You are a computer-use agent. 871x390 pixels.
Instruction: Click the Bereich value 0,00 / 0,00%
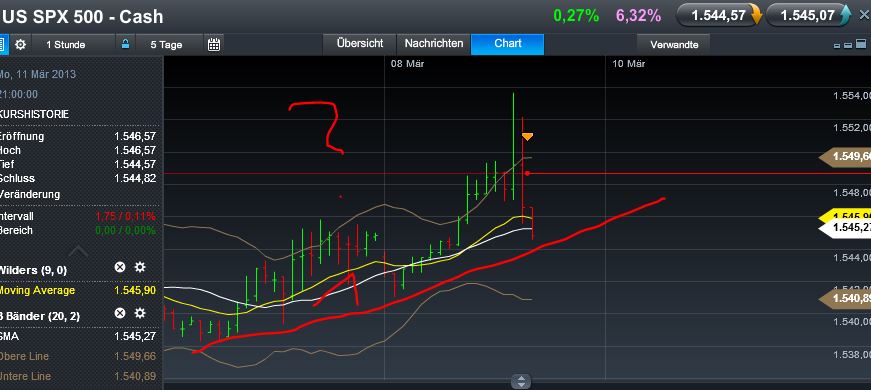pos(126,231)
